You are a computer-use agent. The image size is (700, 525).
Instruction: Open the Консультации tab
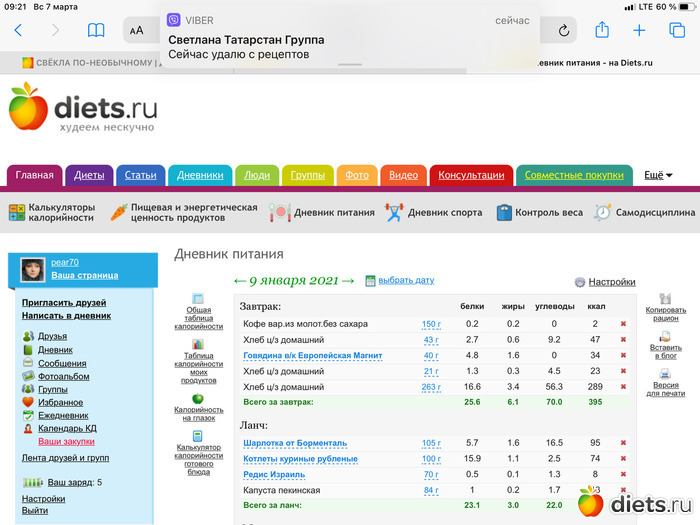click(x=471, y=175)
